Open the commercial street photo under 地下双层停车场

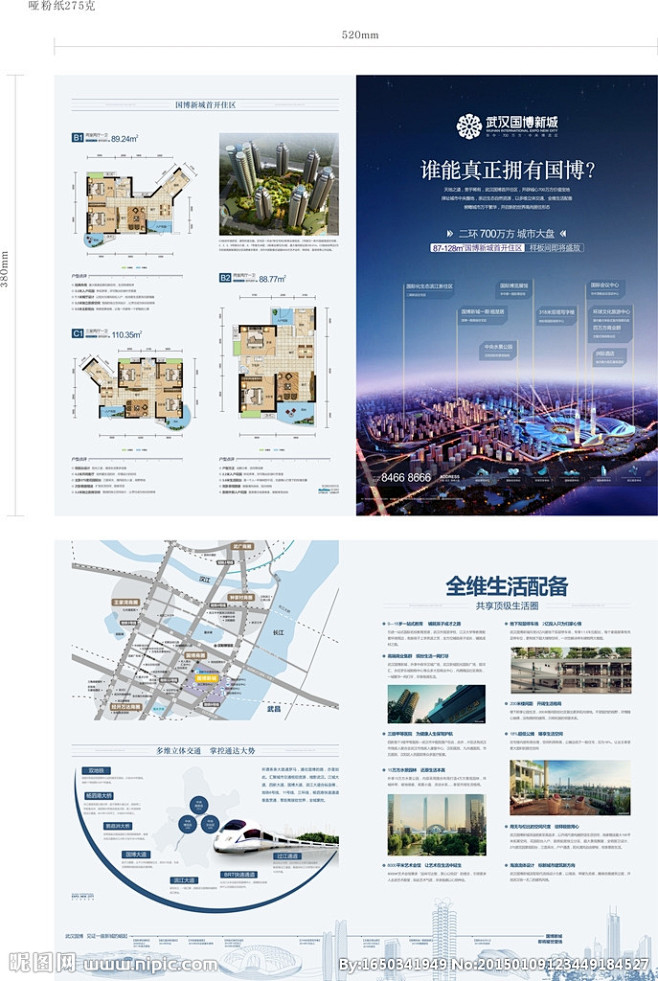click(x=570, y=671)
